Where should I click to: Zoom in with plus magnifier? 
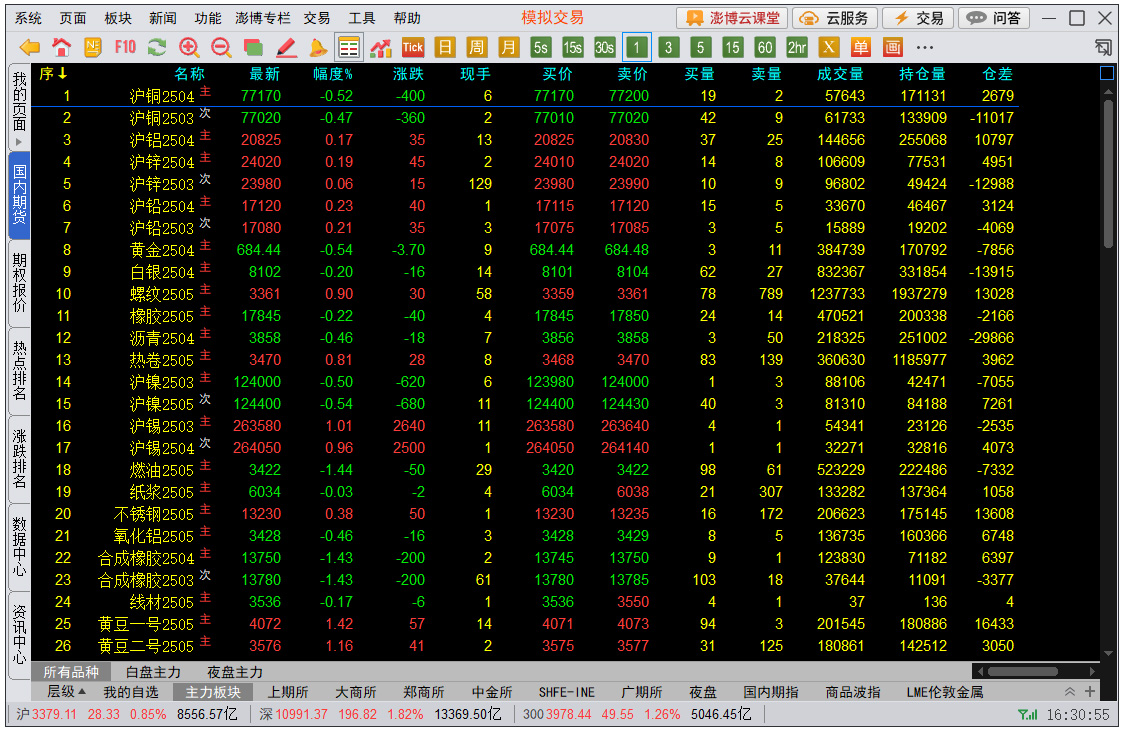click(x=189, y=48)
